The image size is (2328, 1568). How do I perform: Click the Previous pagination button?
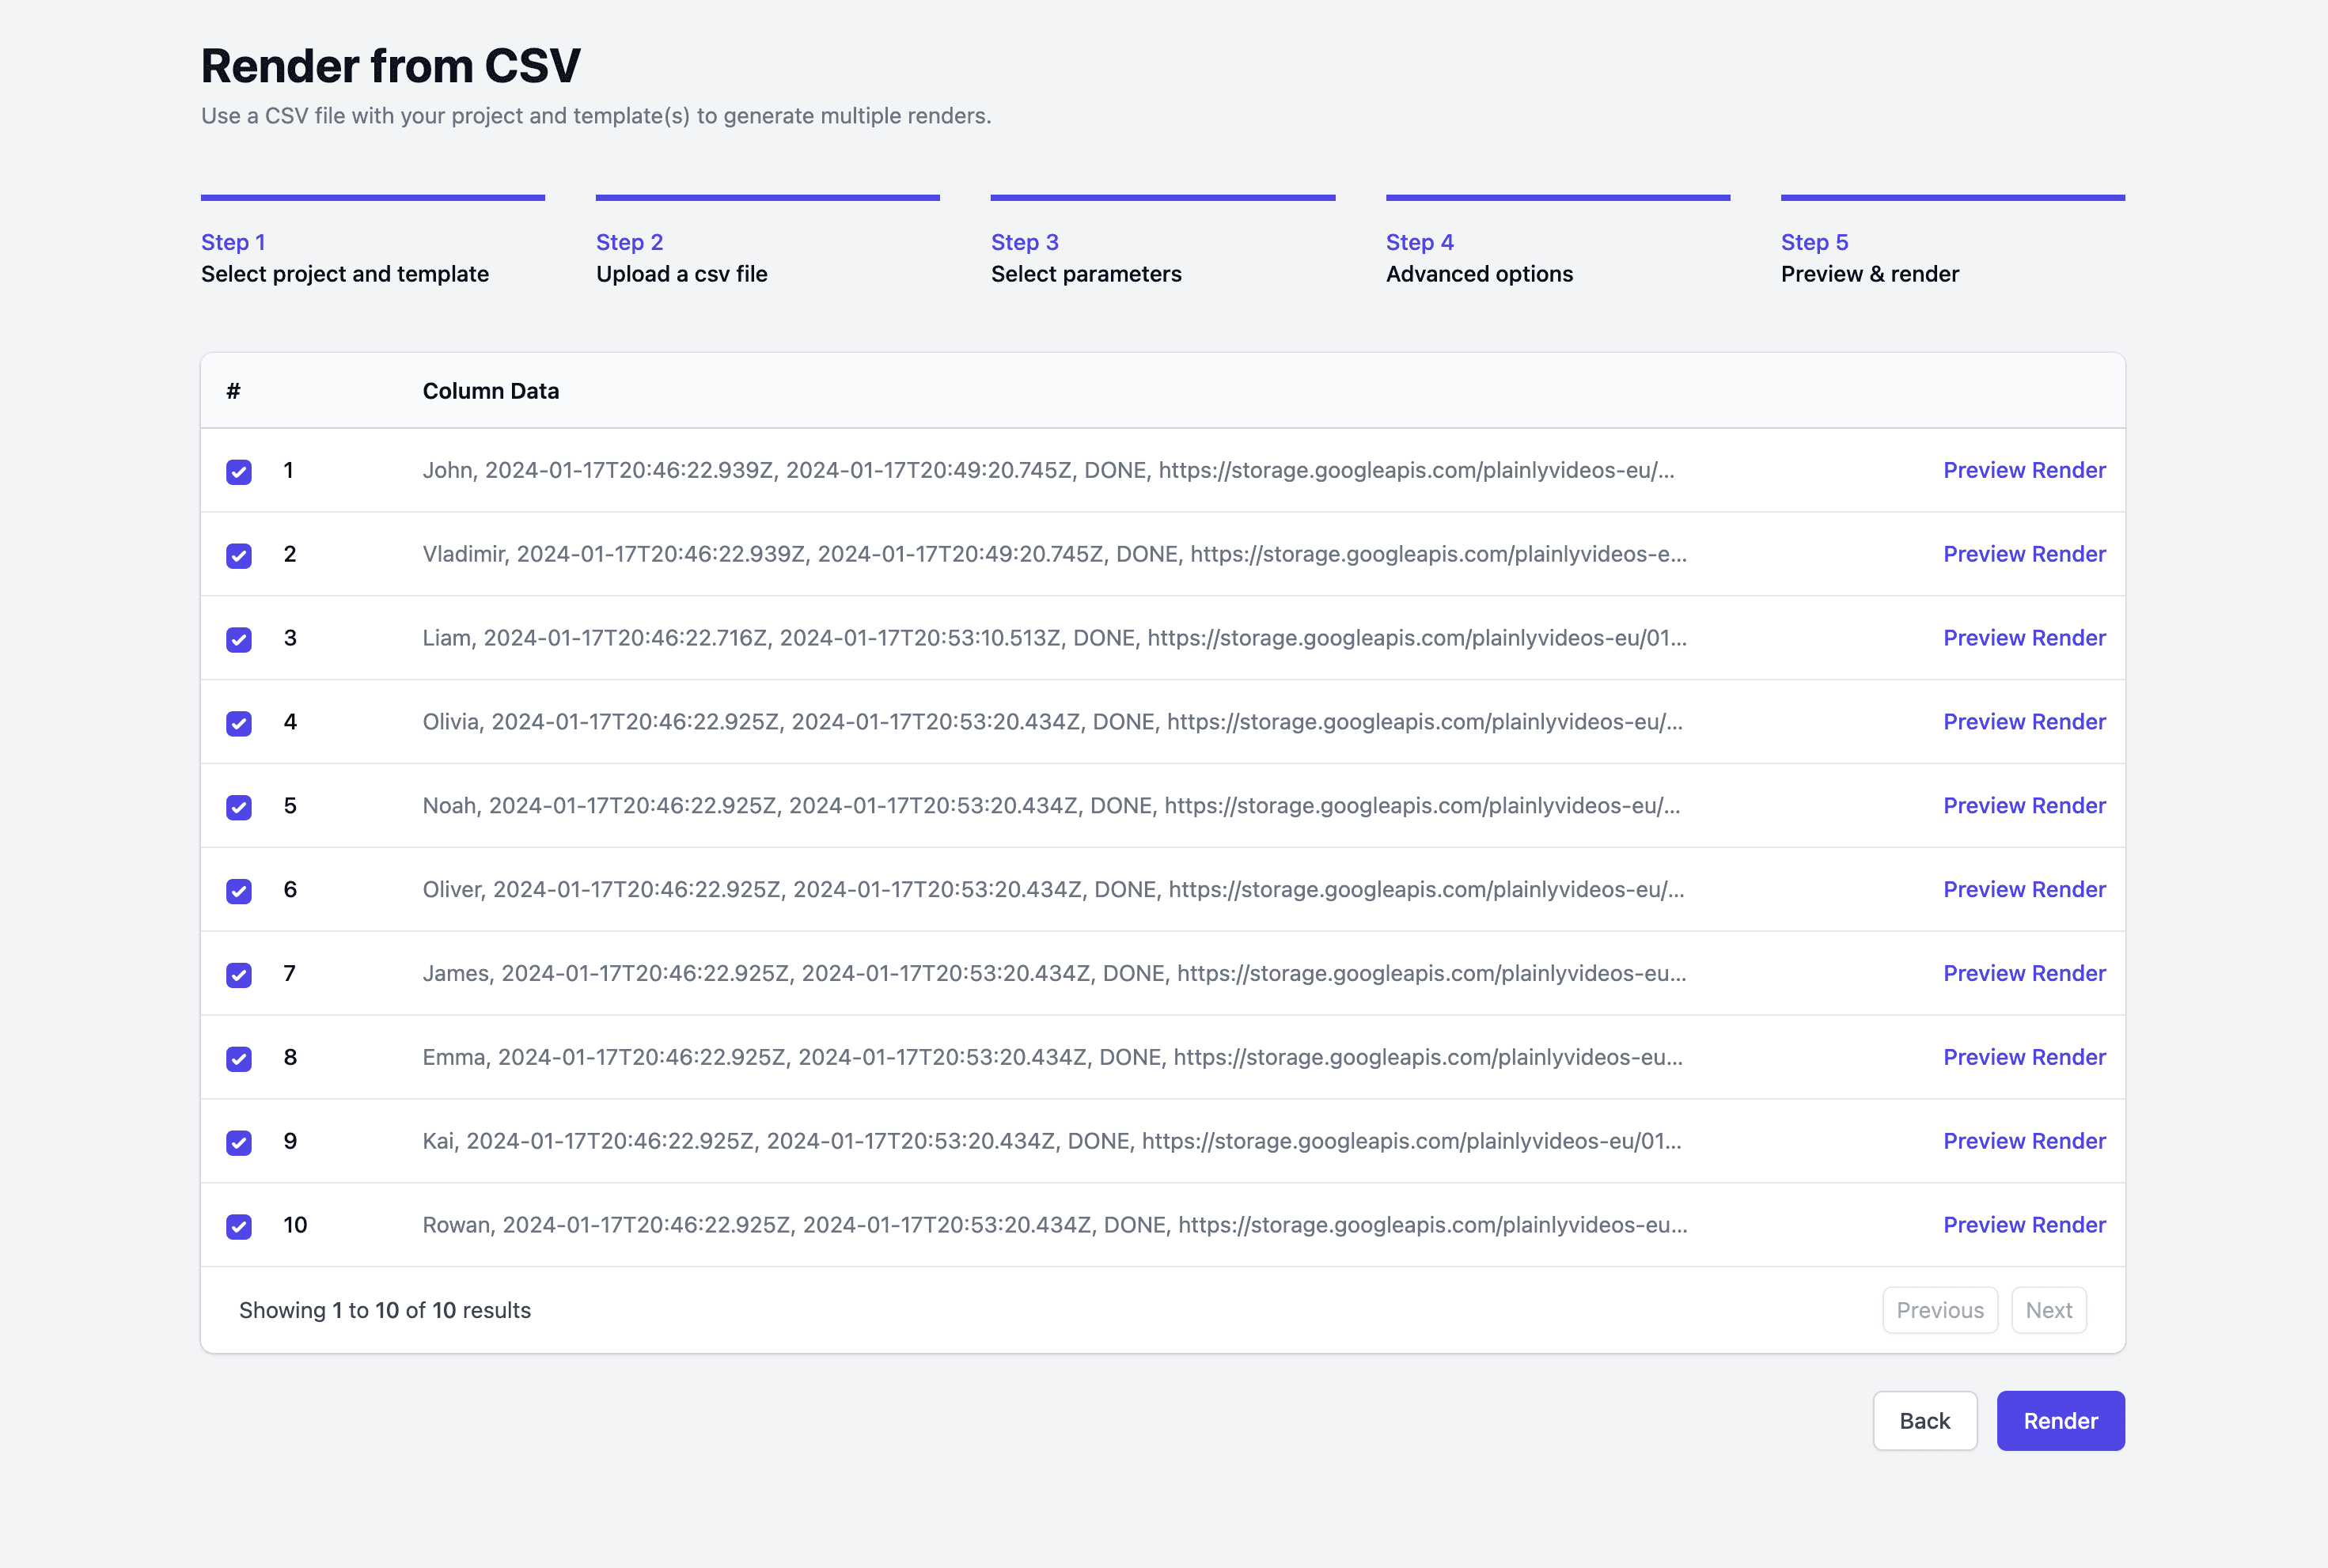click(x=1939, y=1310)
